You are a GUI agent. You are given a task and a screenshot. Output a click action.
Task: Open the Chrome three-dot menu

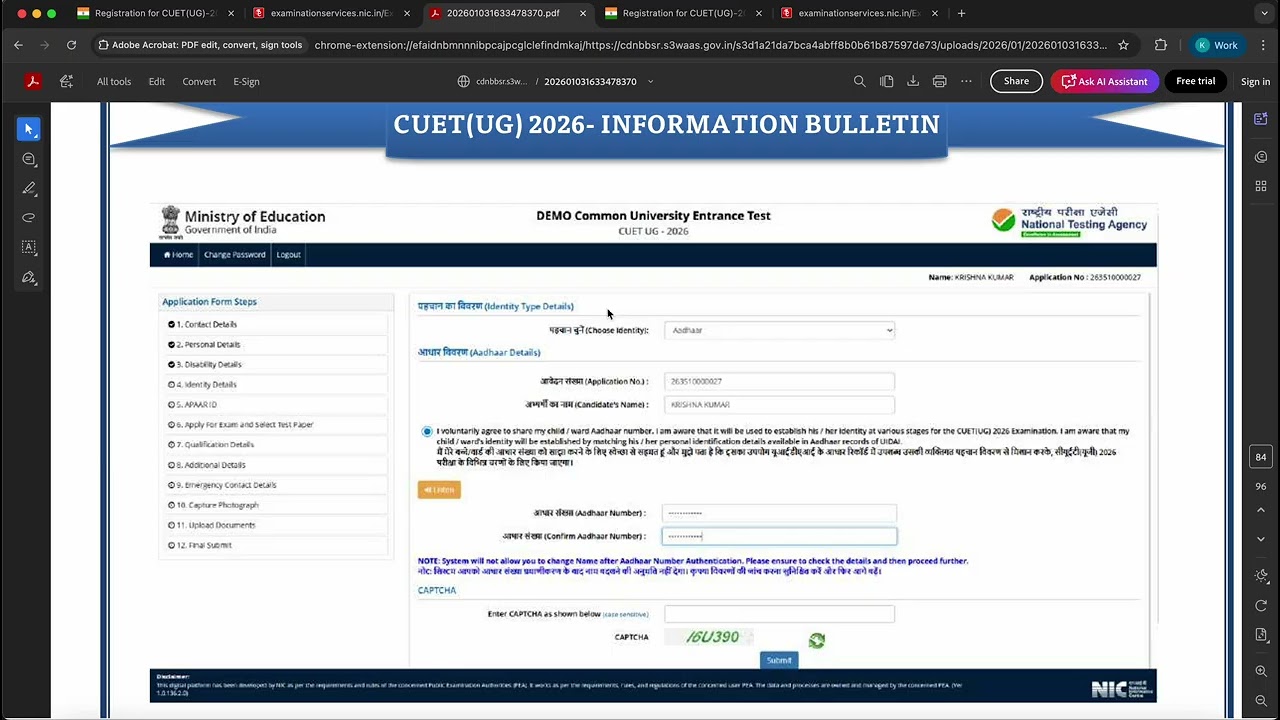(x=1263, y=45)
